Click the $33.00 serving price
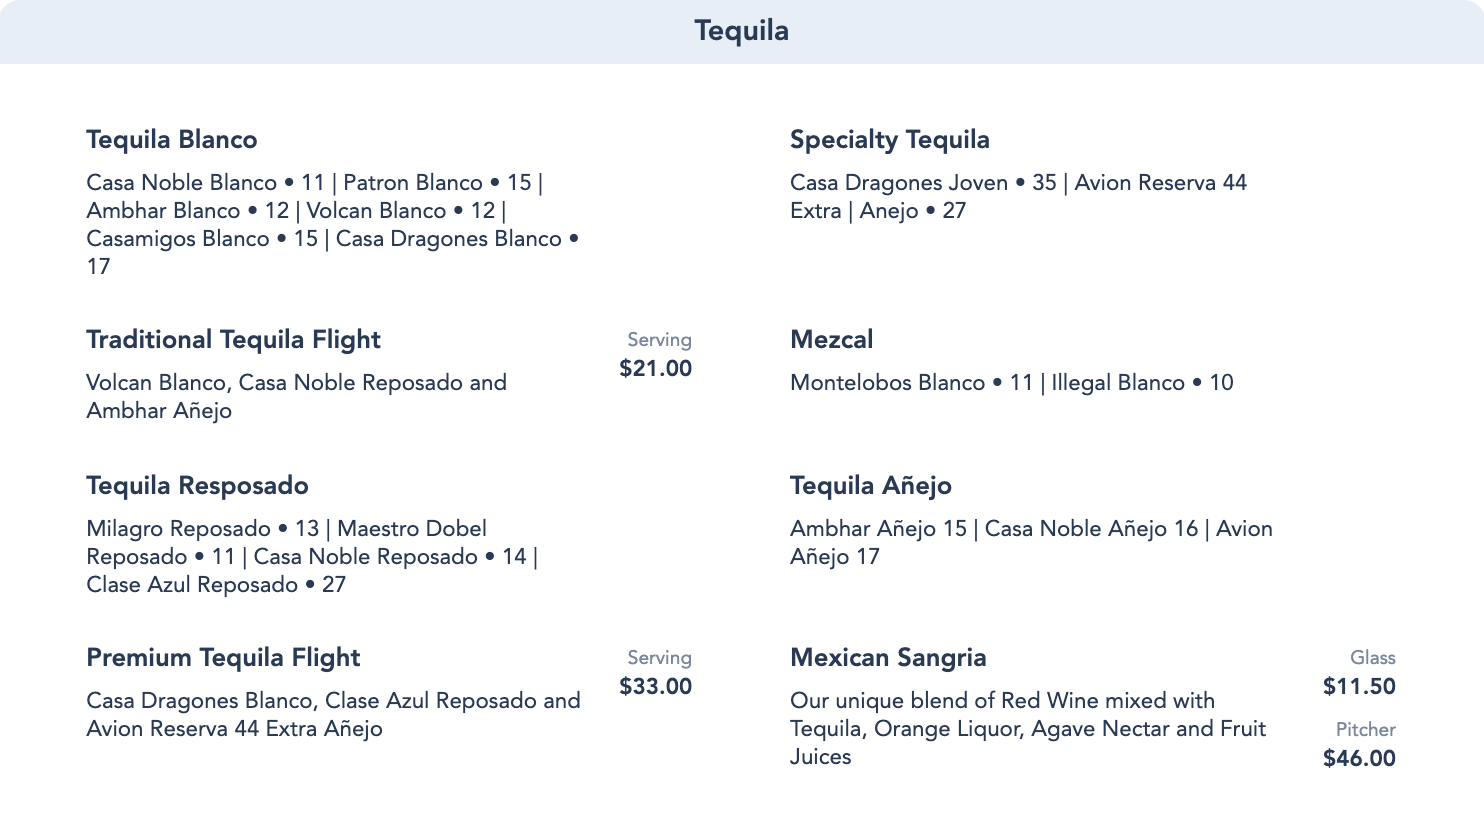Image resolution: width=1484 pixels, height=822 pixels. click(x=655, y=687)
